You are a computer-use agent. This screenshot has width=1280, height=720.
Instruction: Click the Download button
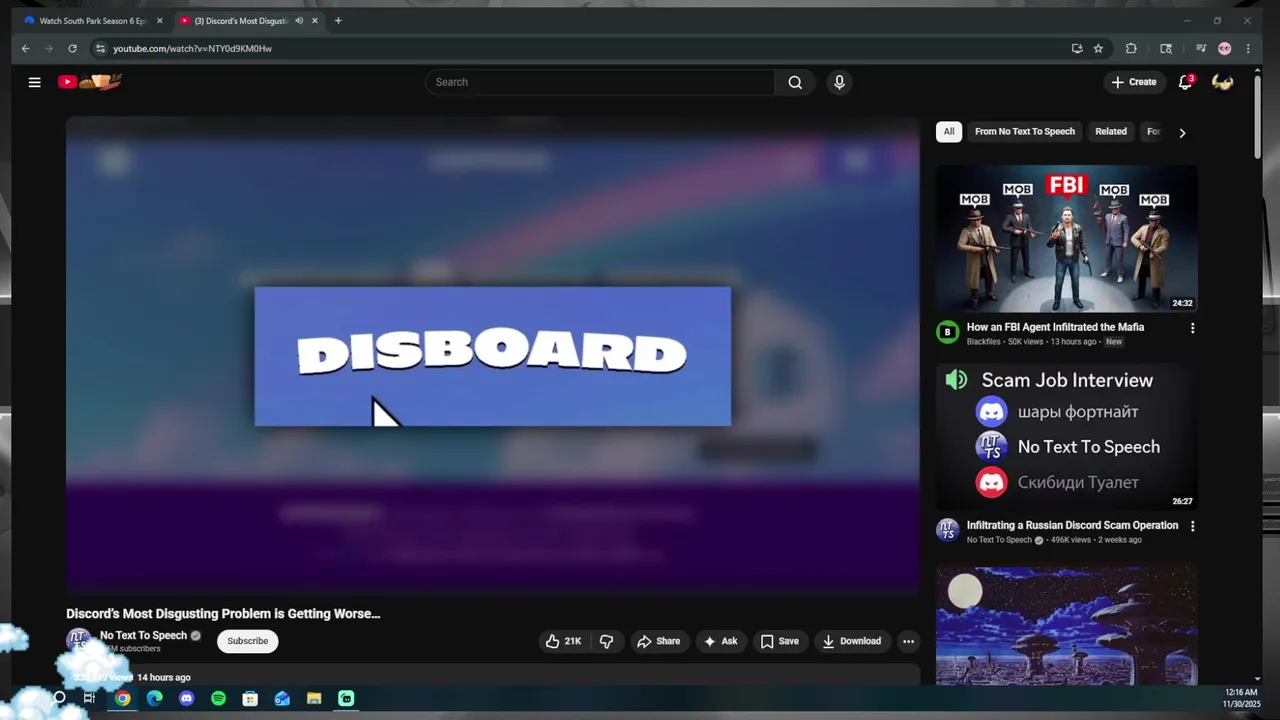click(851, 641)
